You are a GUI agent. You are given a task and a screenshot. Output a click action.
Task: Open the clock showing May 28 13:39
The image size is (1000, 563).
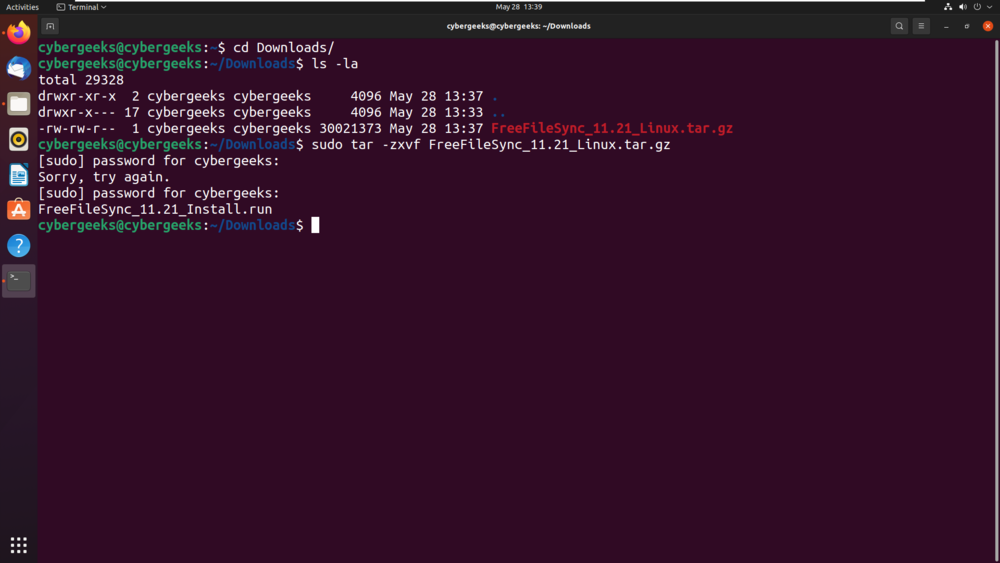518,7
